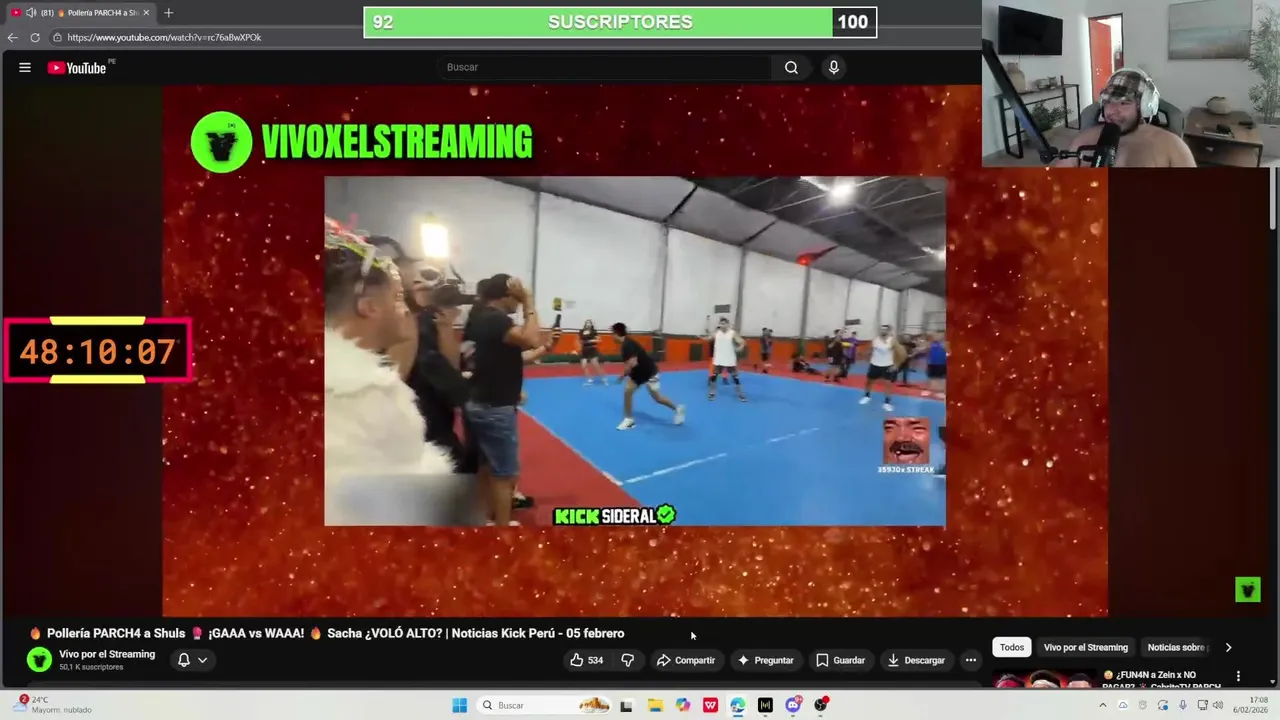This screenshot has height=720, width=1280.
Task: Open the Windows Start menu
Action: pos(459,705)
